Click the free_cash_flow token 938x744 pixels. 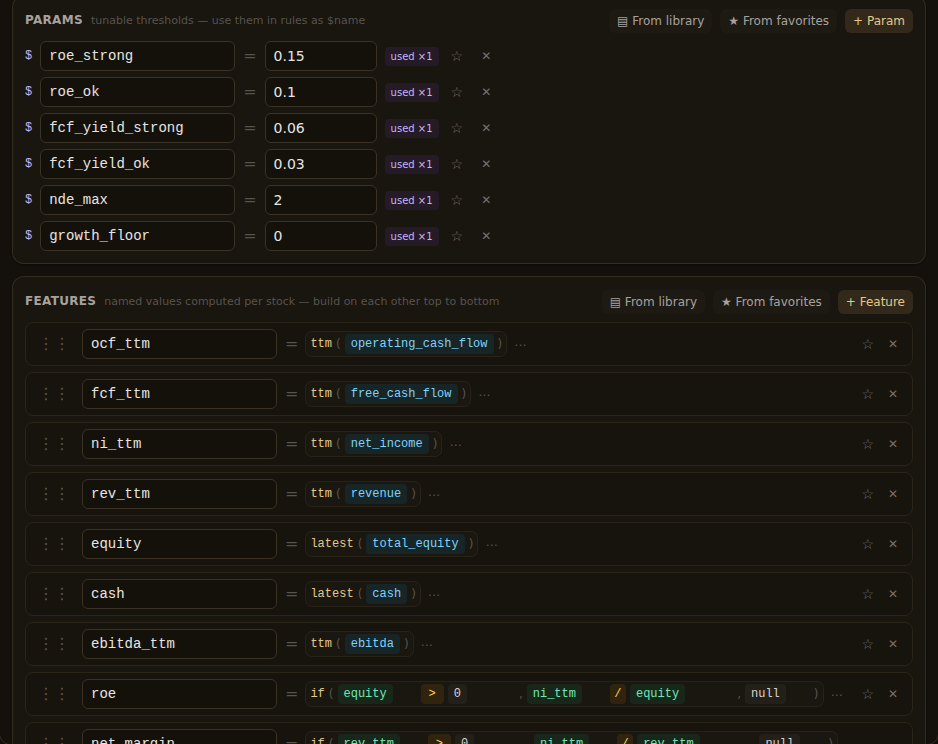(401, 393)
